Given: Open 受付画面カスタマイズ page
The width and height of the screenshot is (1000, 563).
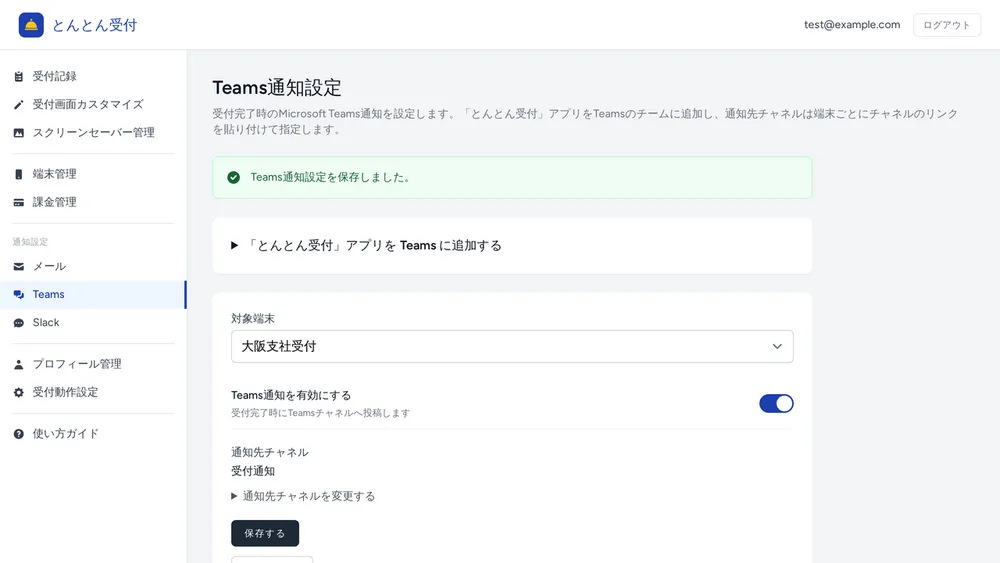Looking at the screenshot, I should click(93, 105).
